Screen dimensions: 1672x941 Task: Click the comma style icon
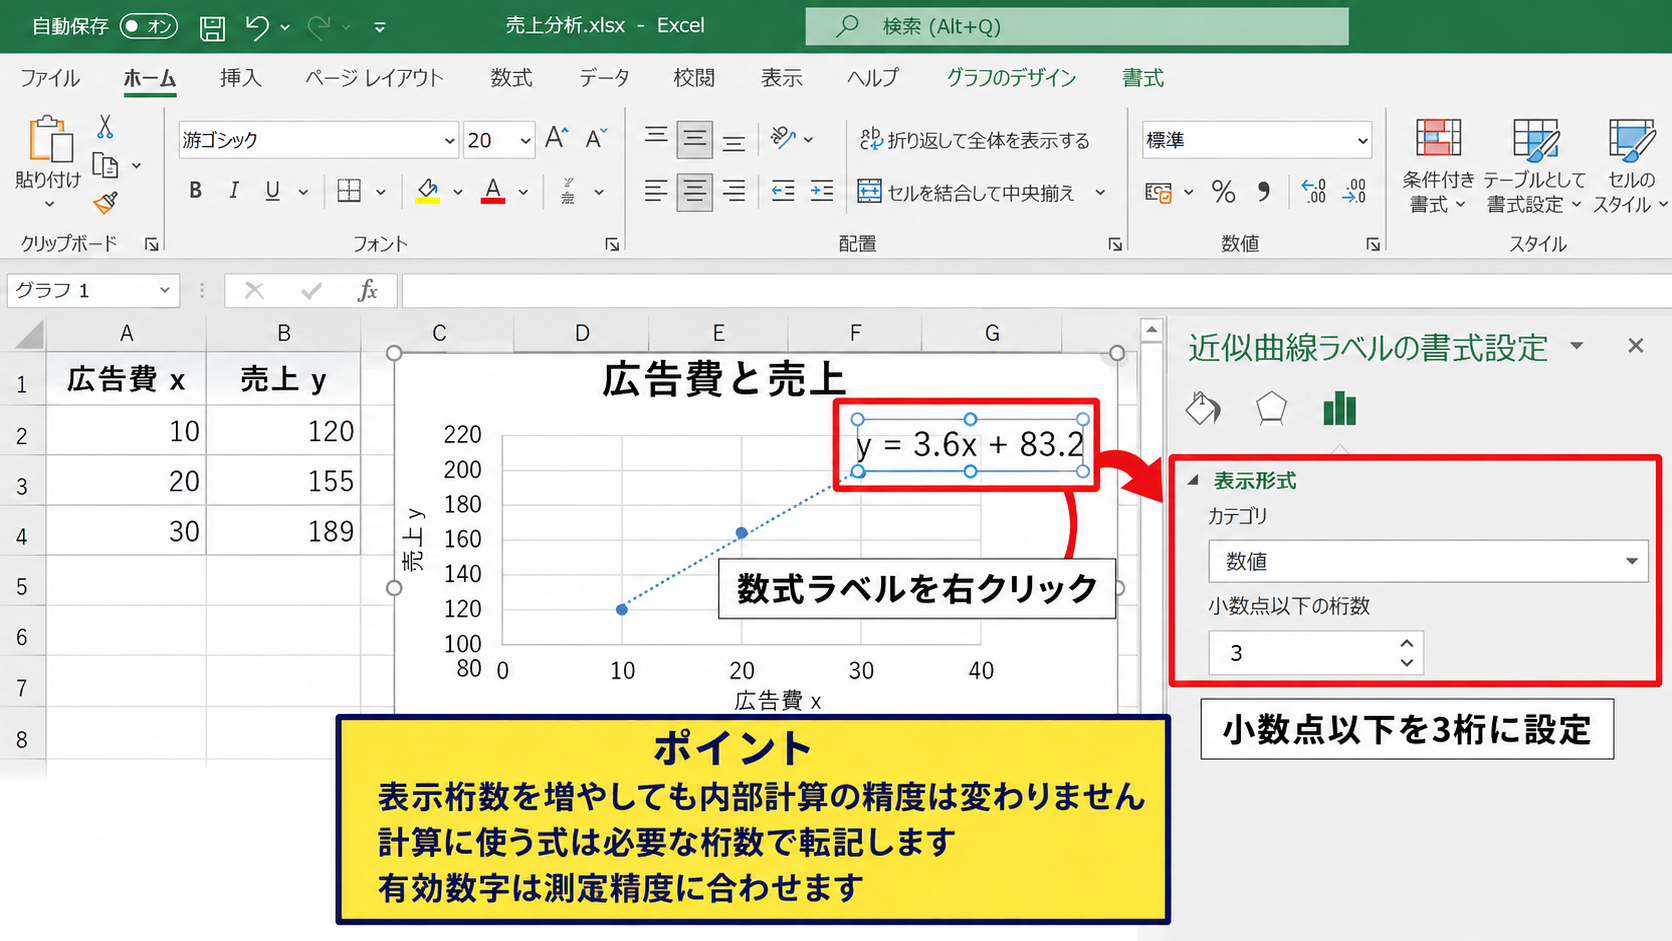coord(1264,192)
